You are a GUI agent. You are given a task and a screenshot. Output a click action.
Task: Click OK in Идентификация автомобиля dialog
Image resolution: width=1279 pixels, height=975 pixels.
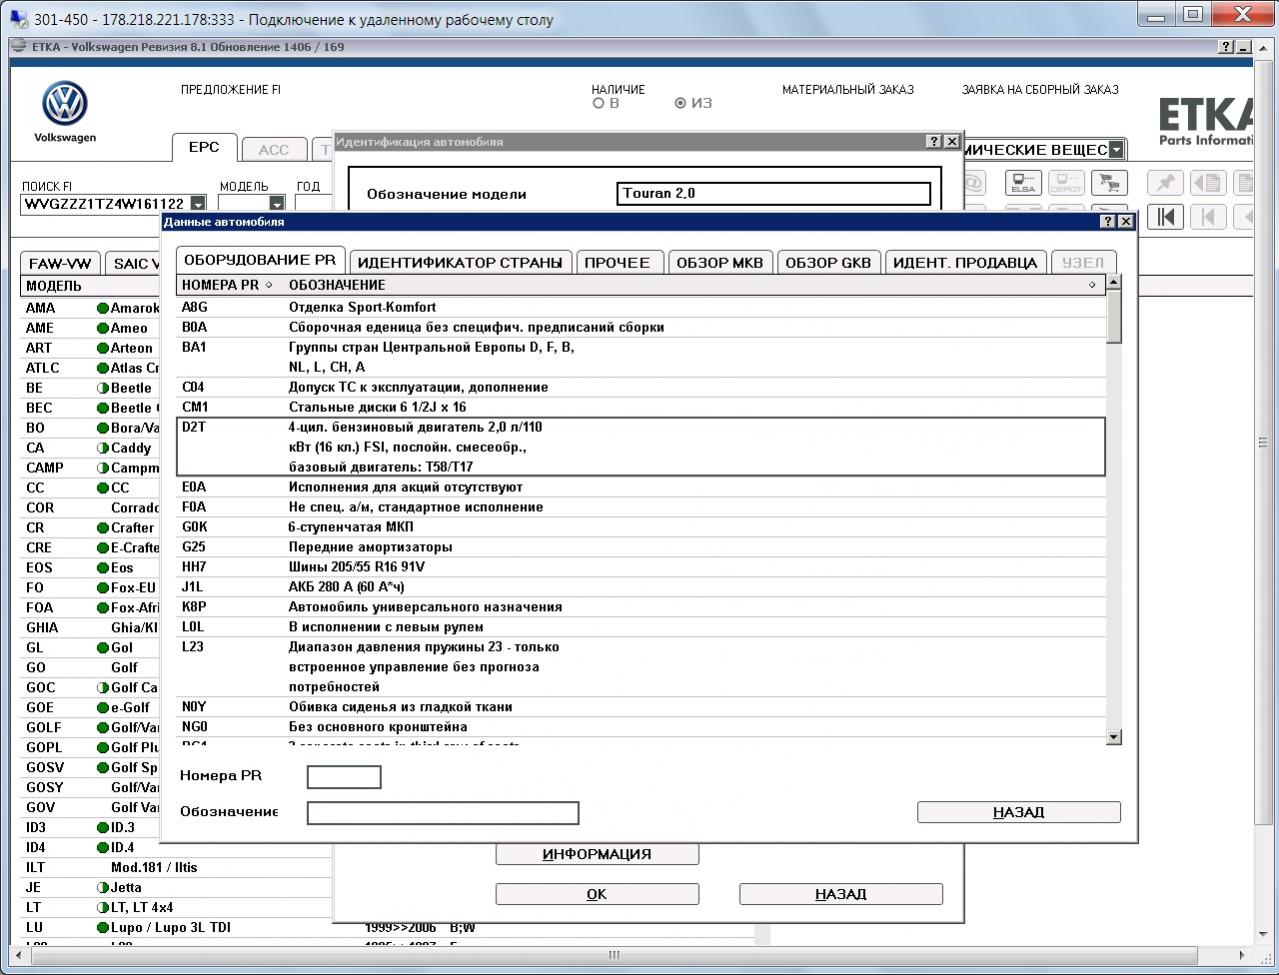[597, 894]
